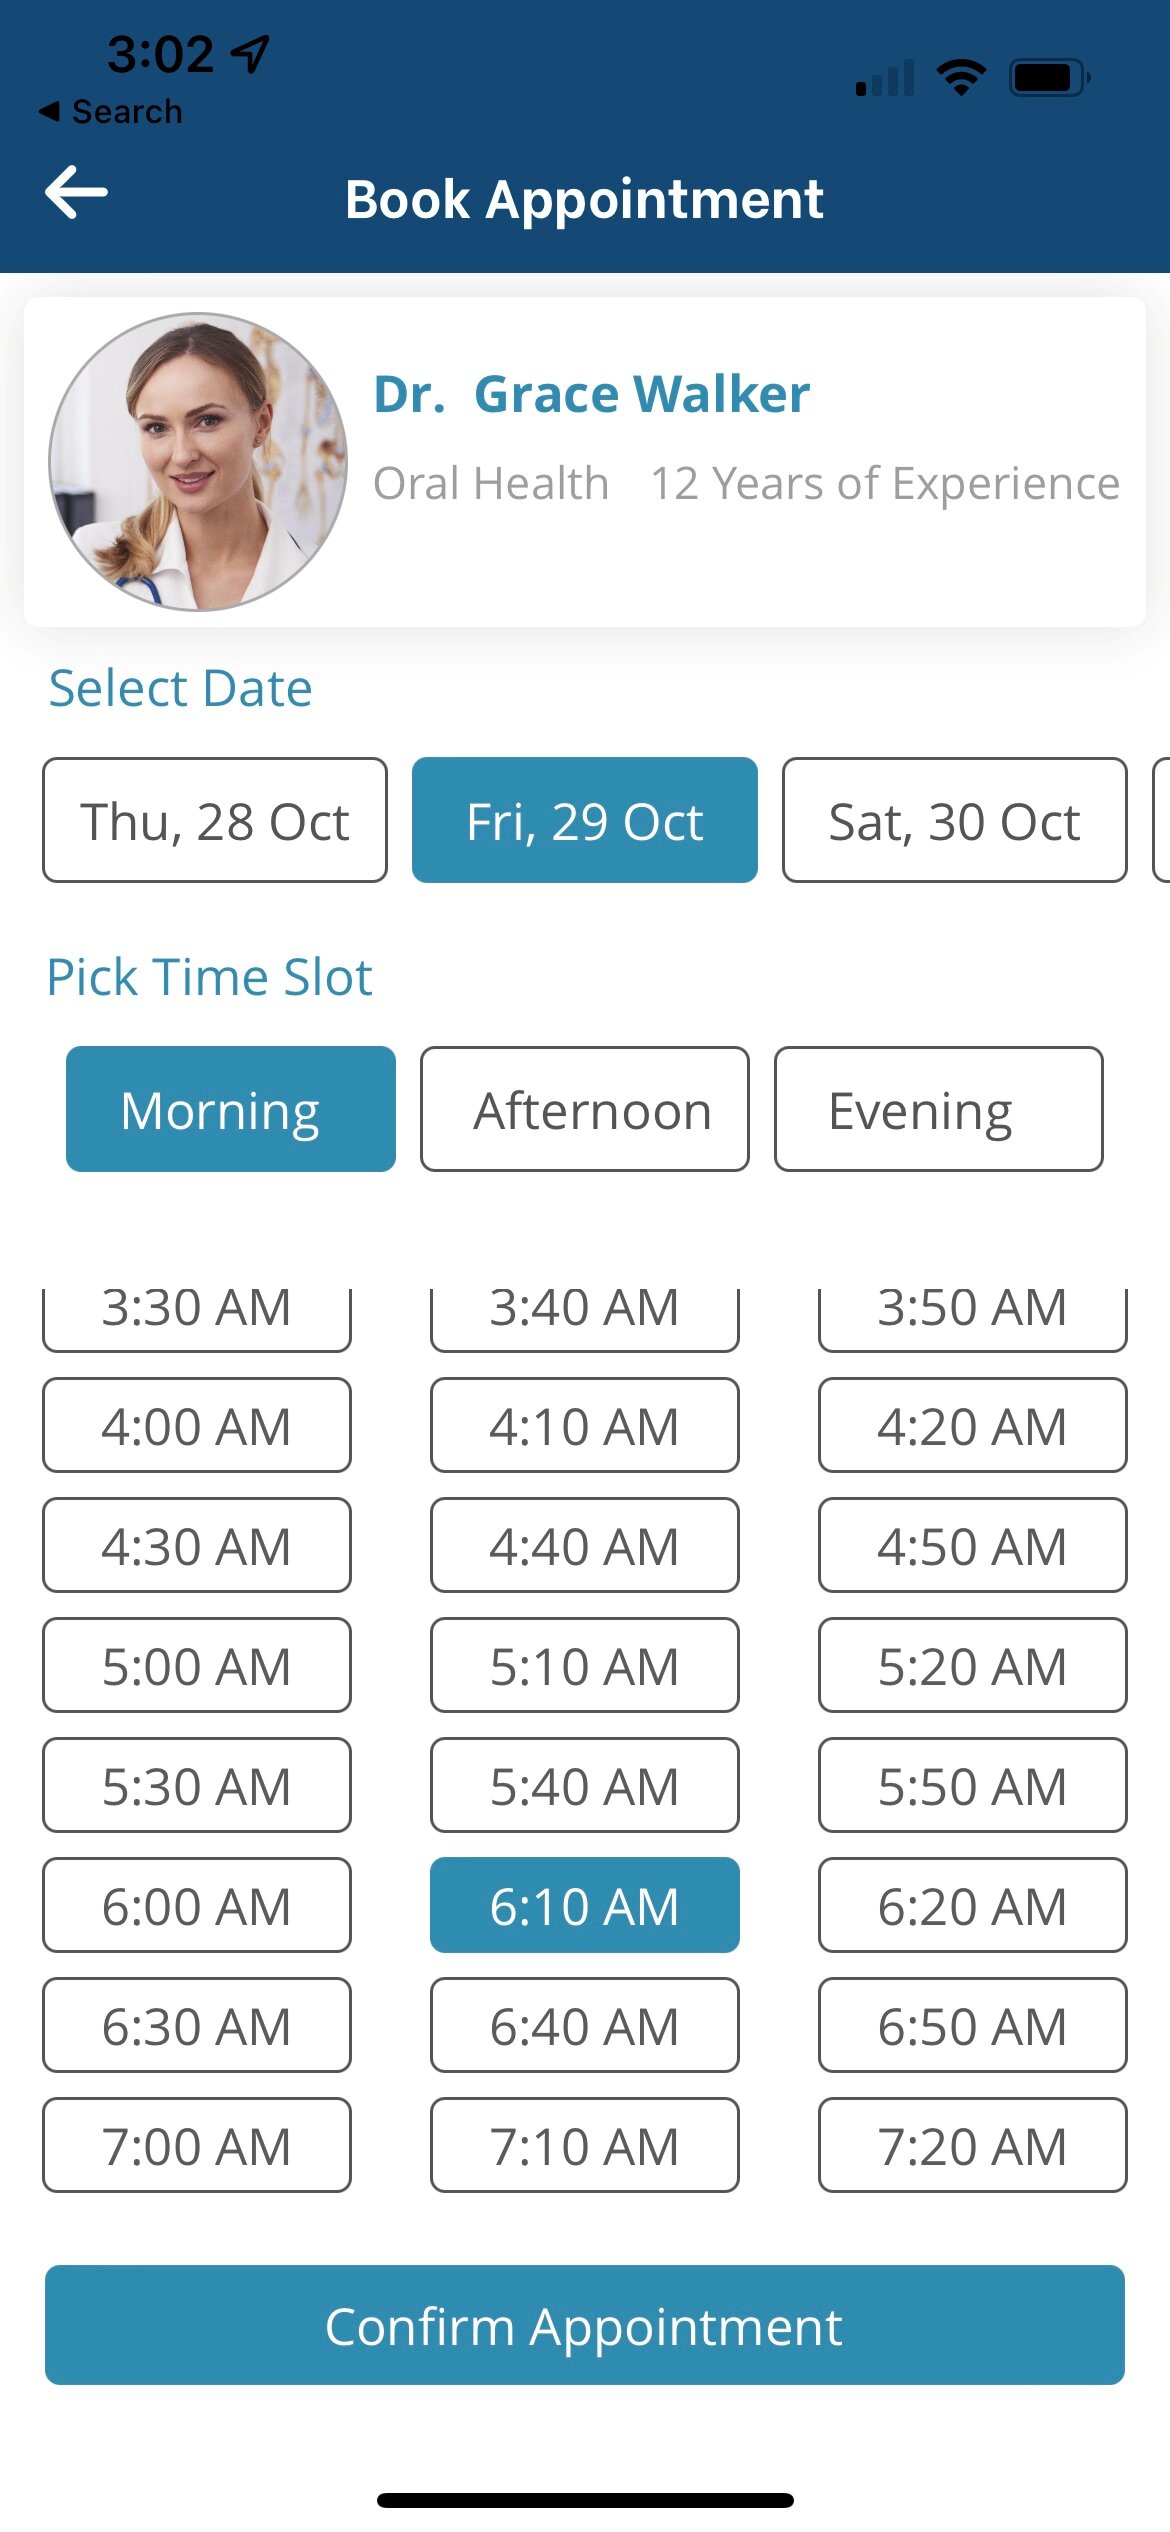
Task: Tap Dr. Grace Walker name
Action: pos(591,394)
